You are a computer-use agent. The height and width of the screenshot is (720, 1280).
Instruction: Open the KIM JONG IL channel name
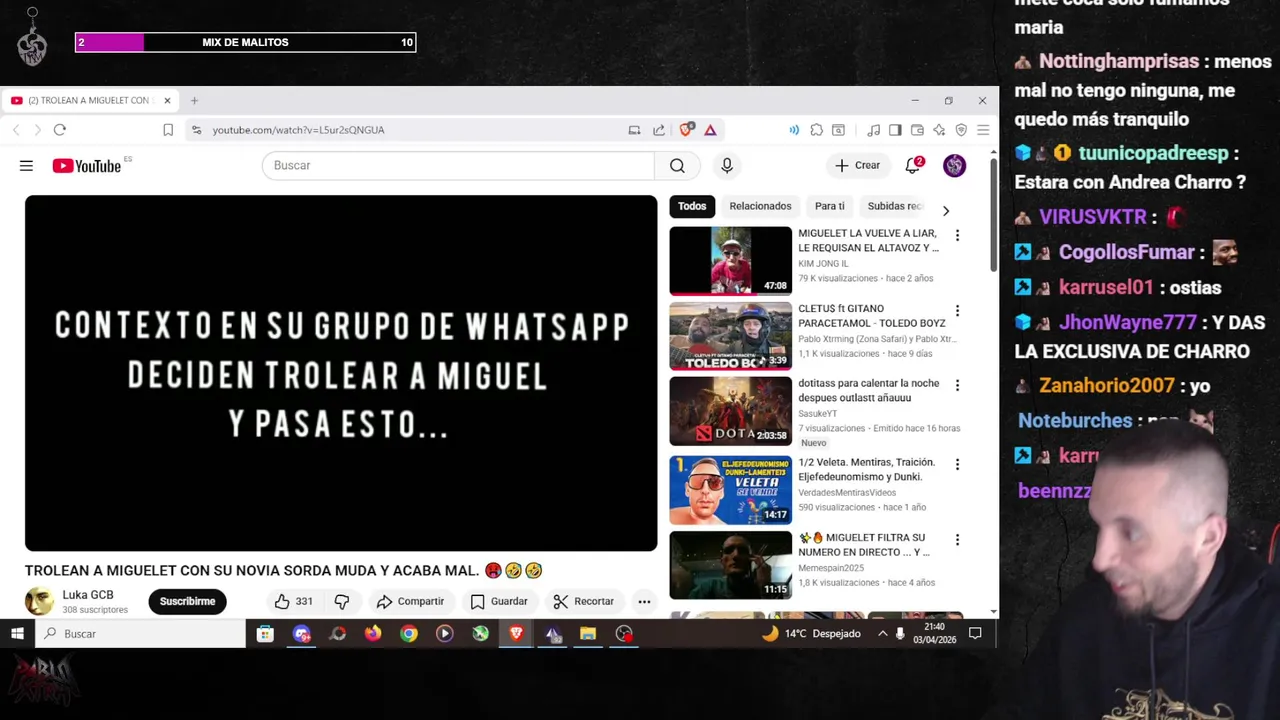[823, 264]
